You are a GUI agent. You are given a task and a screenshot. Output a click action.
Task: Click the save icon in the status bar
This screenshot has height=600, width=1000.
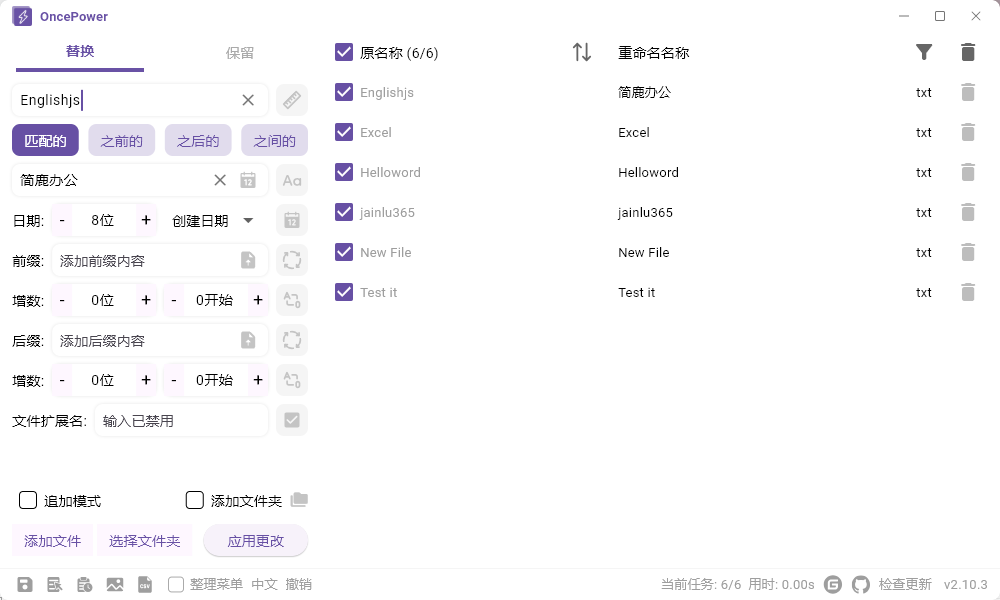tap(25, 584)
